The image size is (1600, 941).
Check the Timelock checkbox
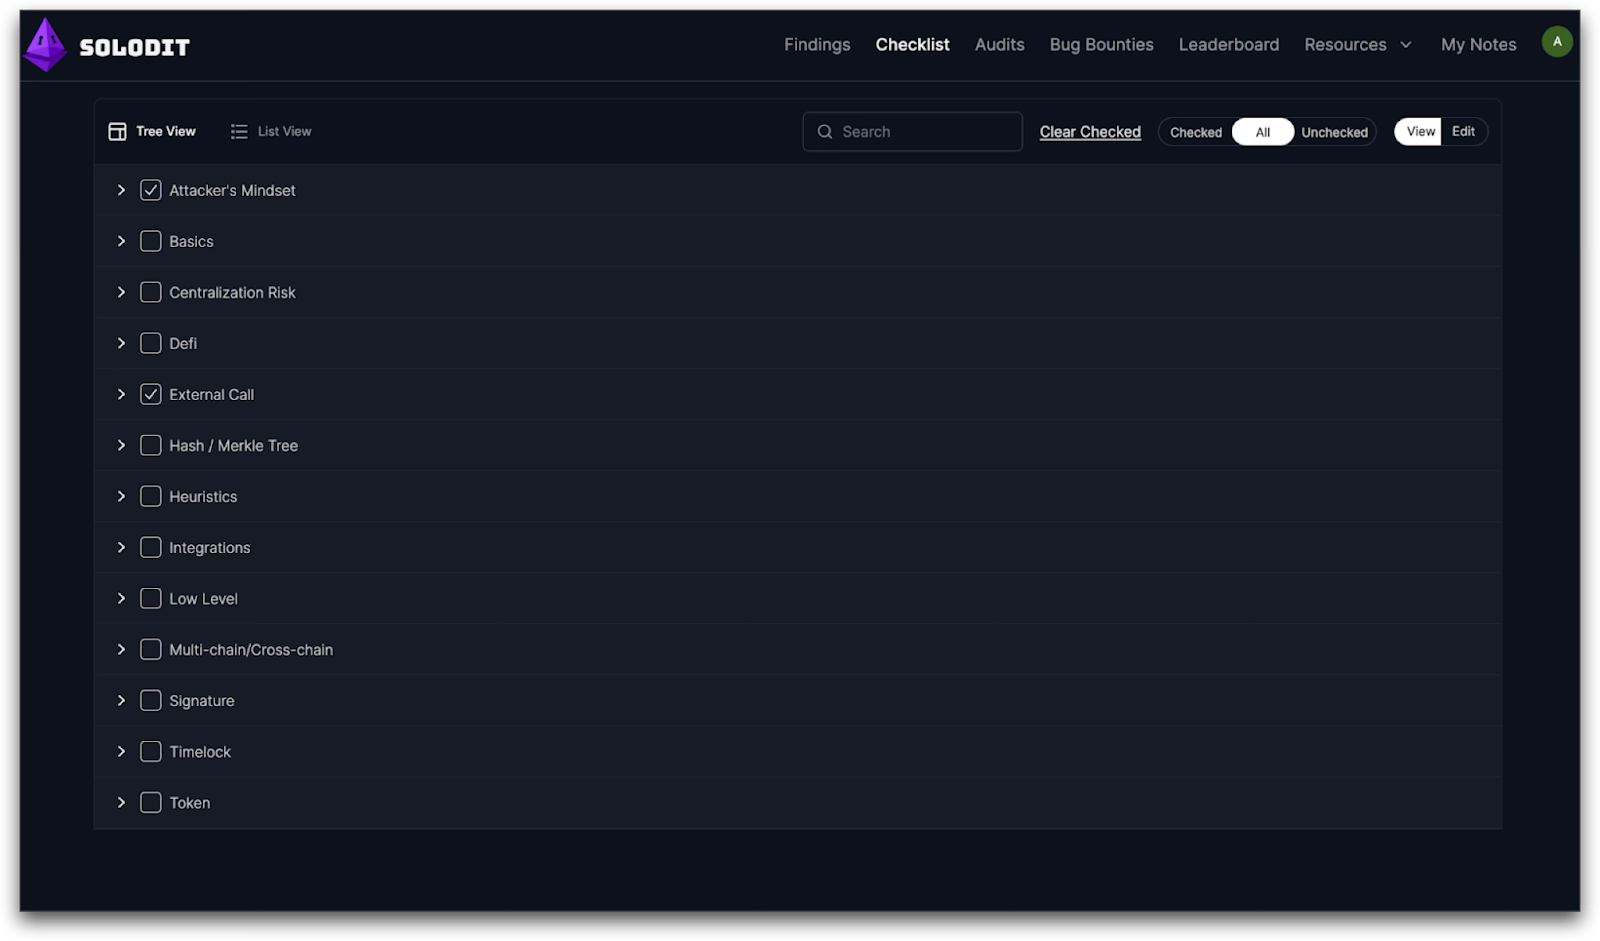150,751
